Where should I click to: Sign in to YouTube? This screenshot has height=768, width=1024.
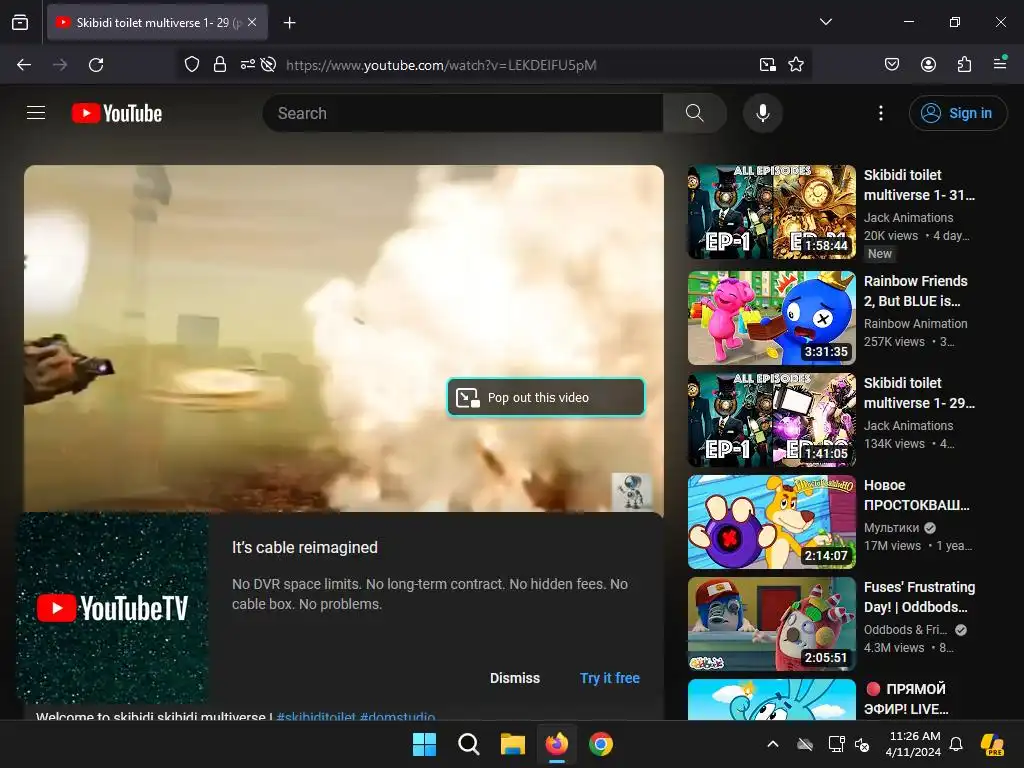click(958, 113)
